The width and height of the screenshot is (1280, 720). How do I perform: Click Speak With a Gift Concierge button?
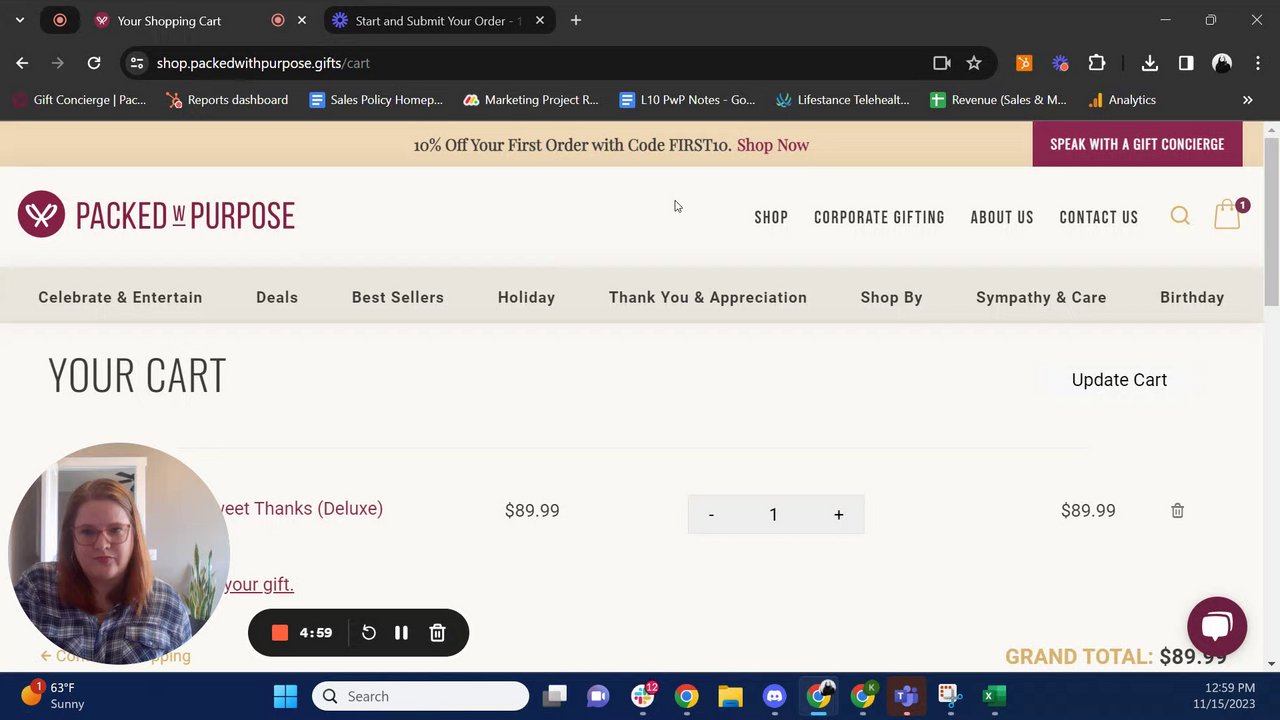coord(1137,144)
